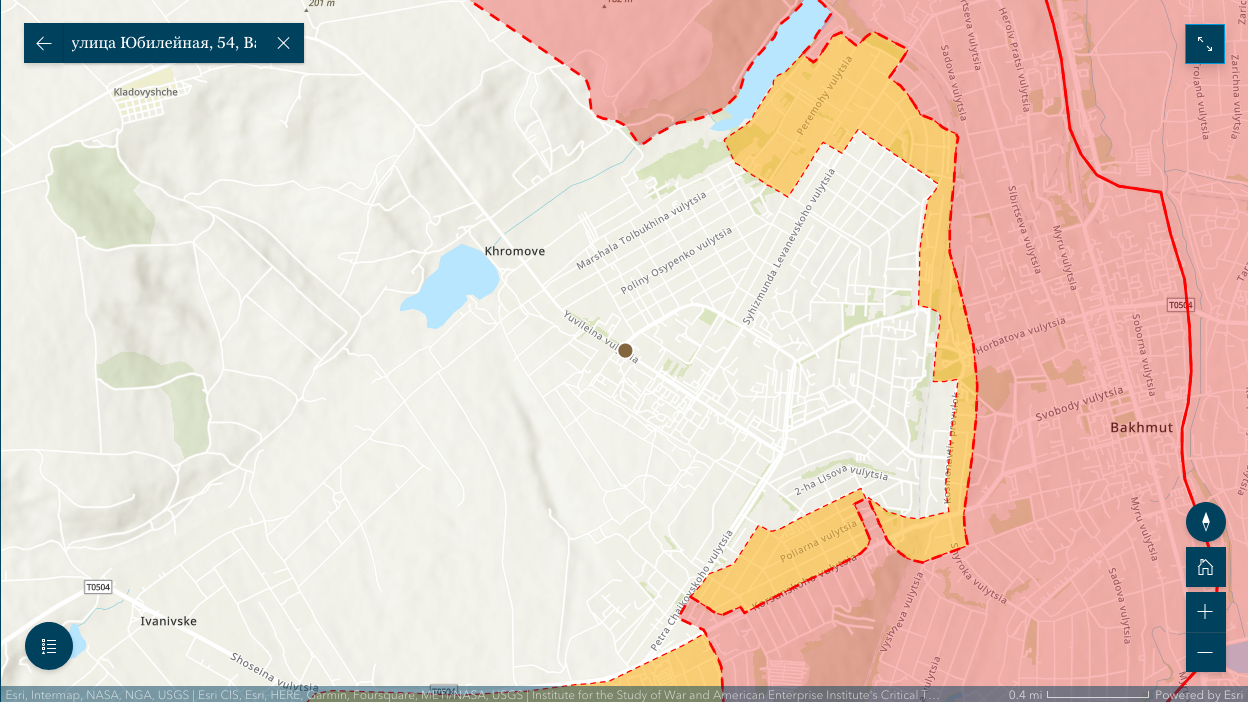Click the Bakhmut city label
The image size is (1248, 702).
(1141, 428)
